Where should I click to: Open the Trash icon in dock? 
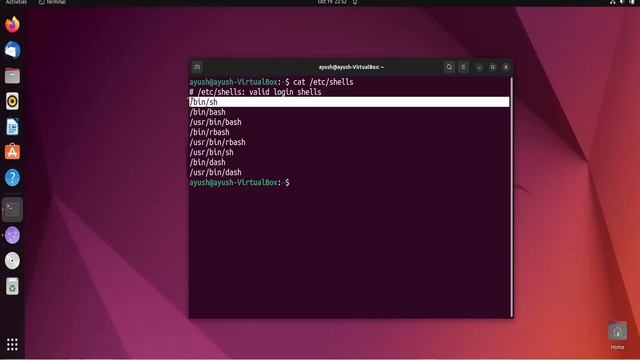coord(12,286)
